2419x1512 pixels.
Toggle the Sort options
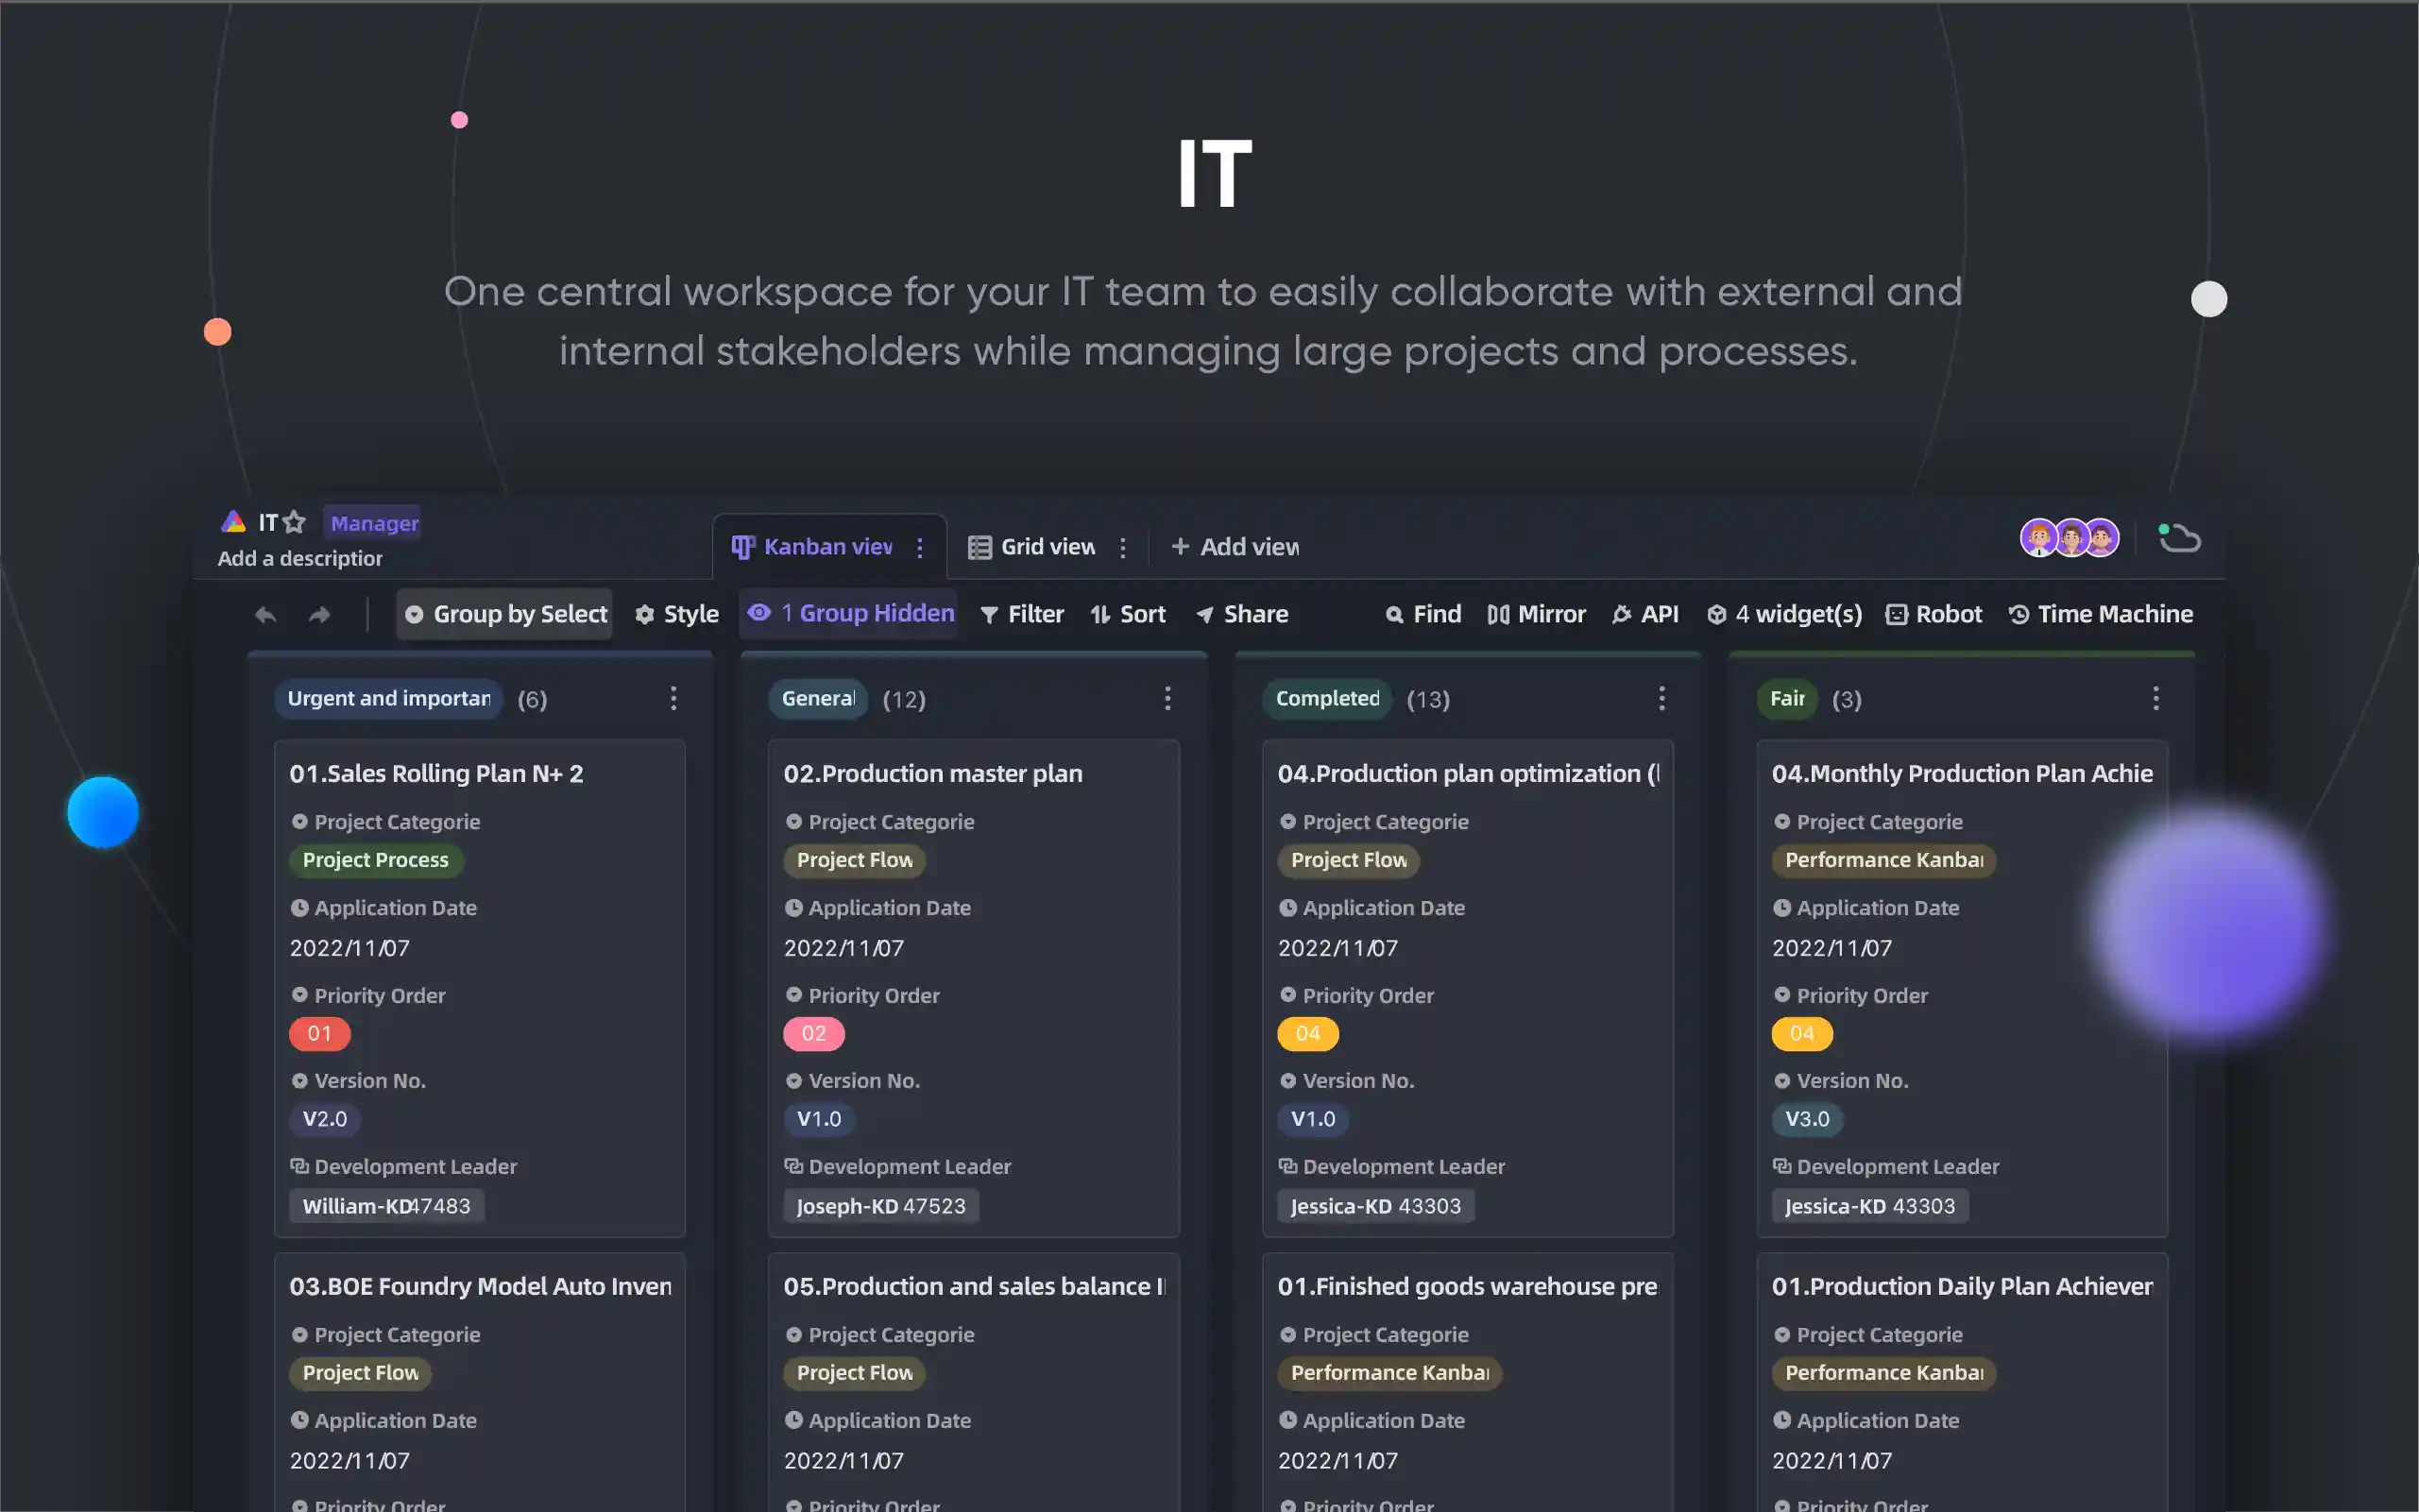point(1128,614)
